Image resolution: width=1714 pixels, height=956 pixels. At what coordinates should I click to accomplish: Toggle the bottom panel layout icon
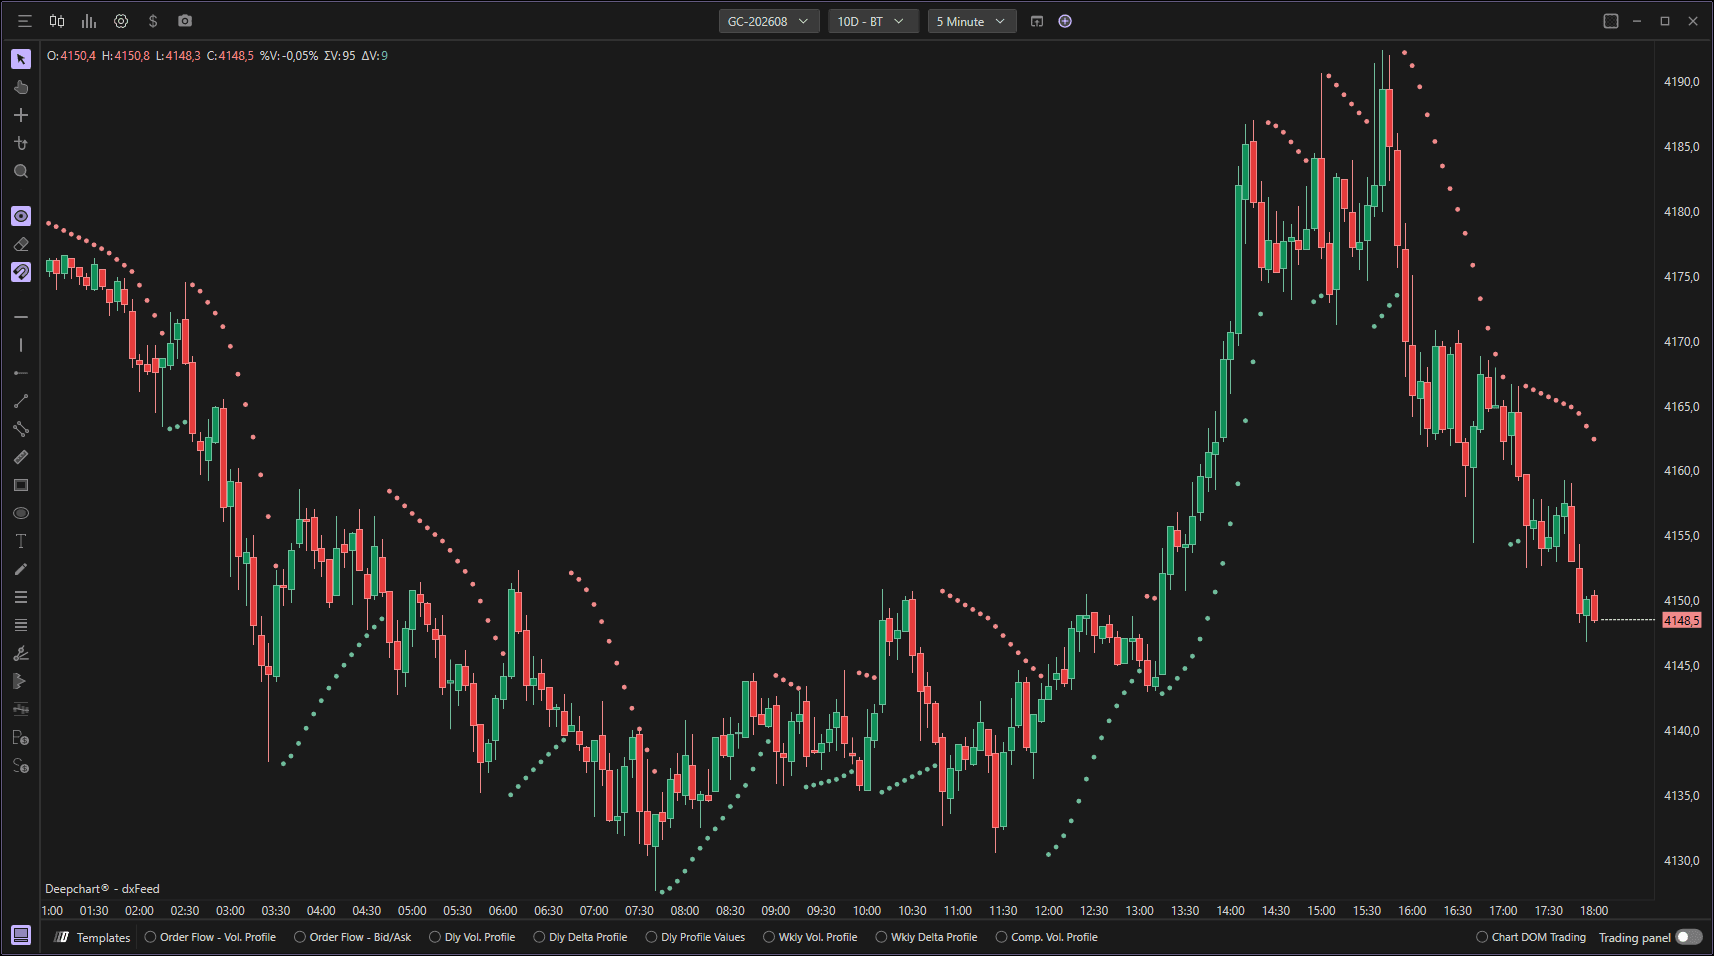[21, 935]
